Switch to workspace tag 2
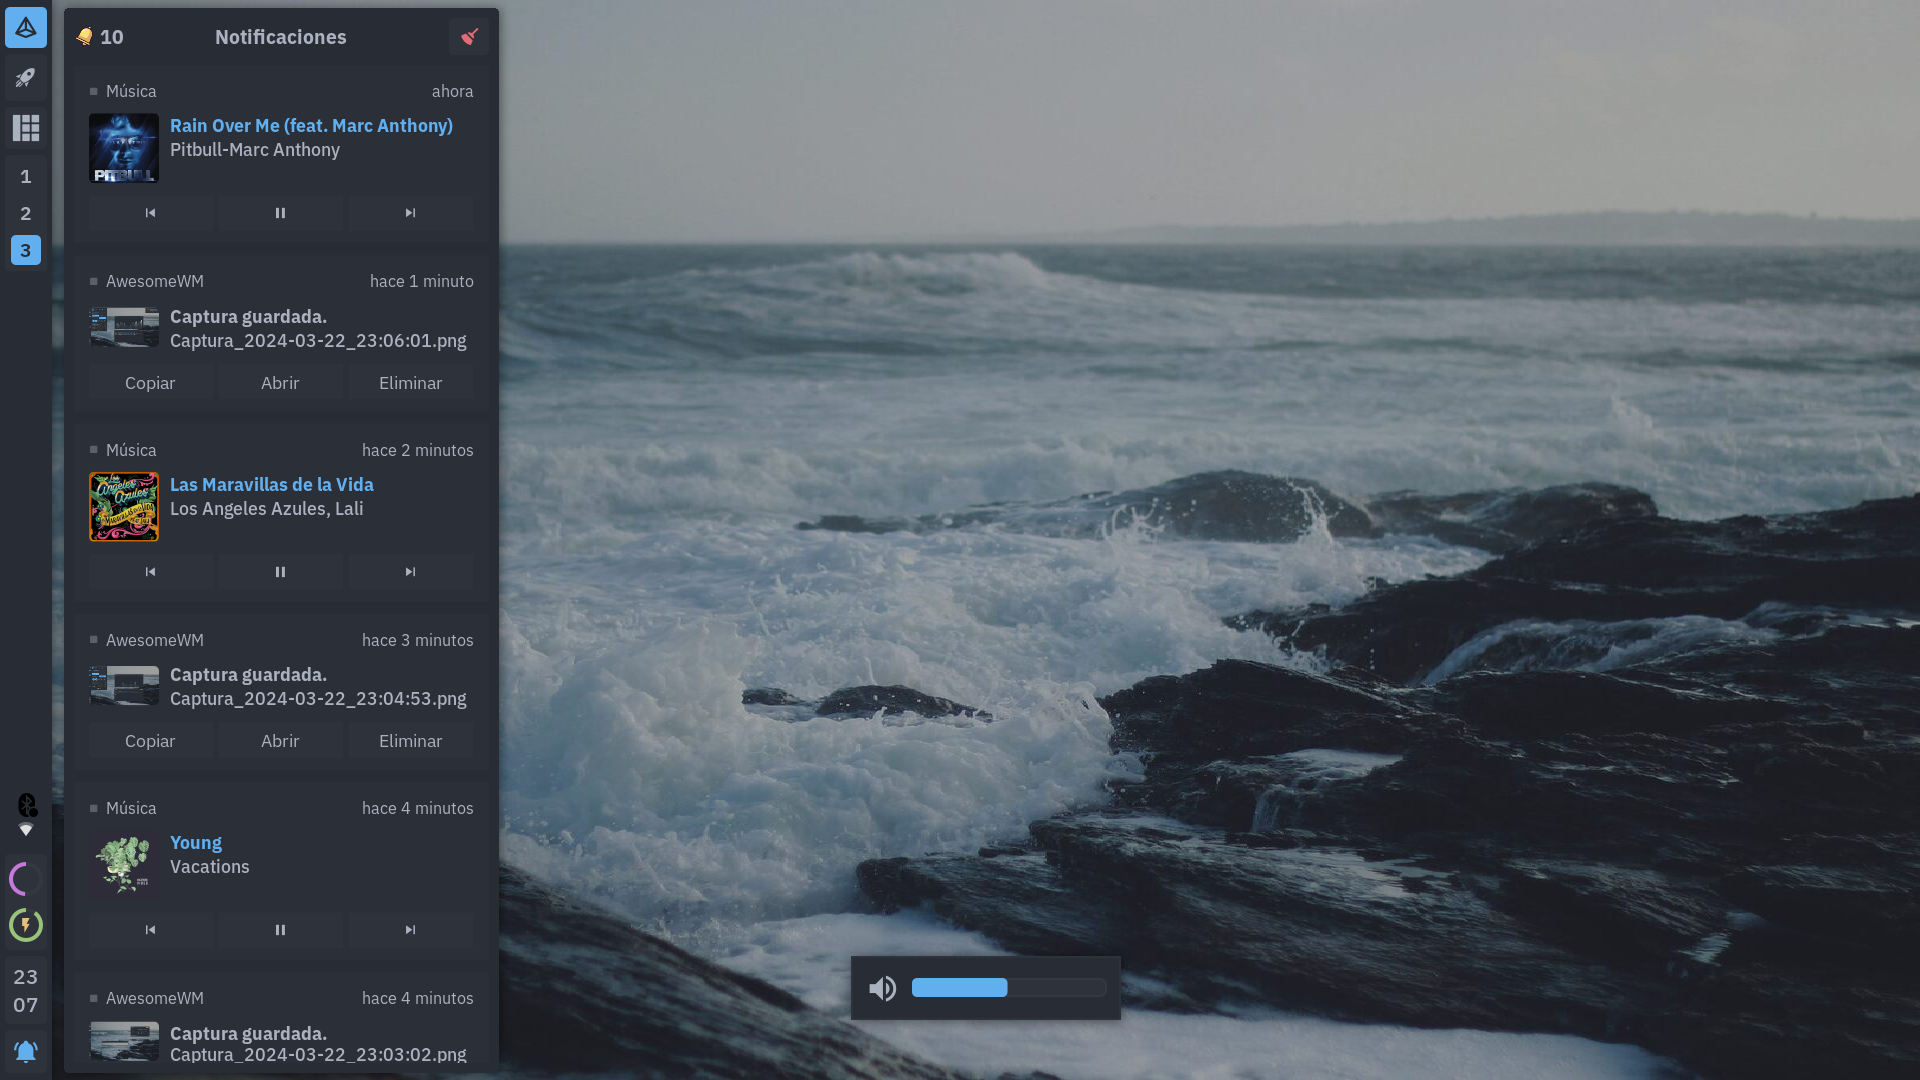The height and width of the screenshot is (1080, 1920). coord(26,214)
